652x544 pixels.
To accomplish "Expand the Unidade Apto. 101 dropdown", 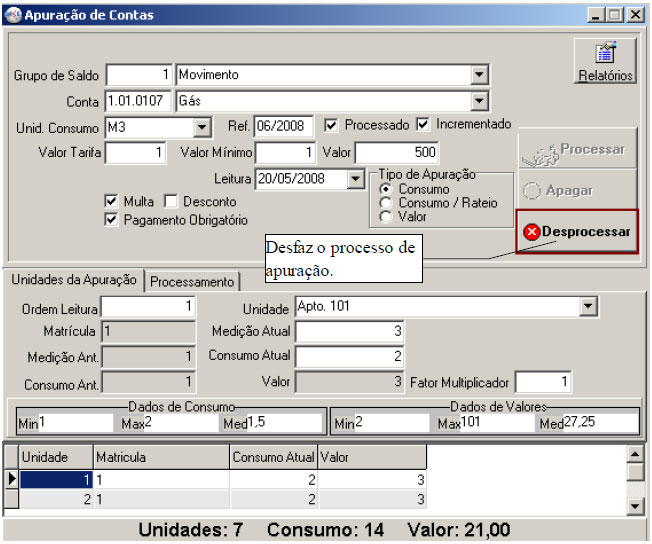I will [588, 307].
